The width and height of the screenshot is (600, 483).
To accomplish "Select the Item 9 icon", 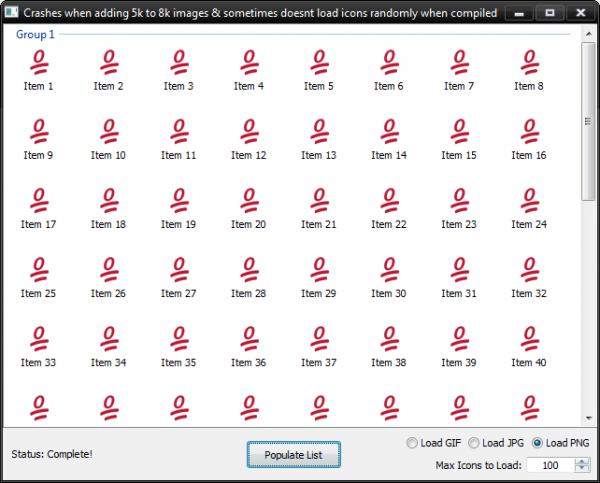I will tap(39, 131).
